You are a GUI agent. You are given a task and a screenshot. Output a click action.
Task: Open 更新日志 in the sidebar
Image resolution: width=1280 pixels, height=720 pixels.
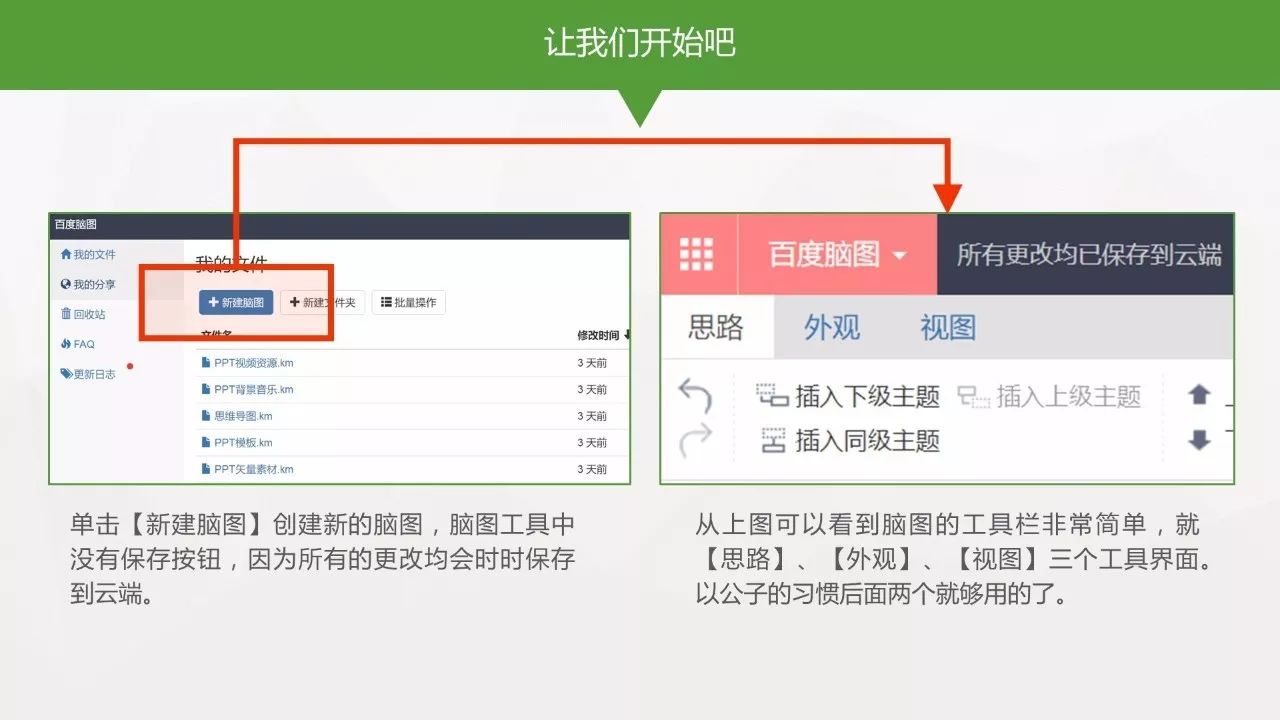click(x=88, y=374)
